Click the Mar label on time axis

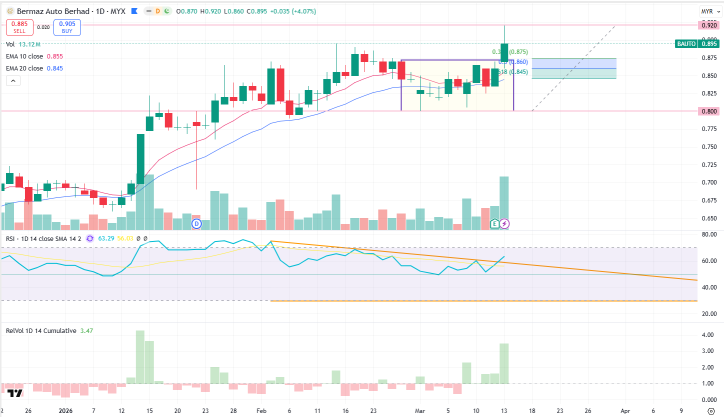(x=420, y=411)
